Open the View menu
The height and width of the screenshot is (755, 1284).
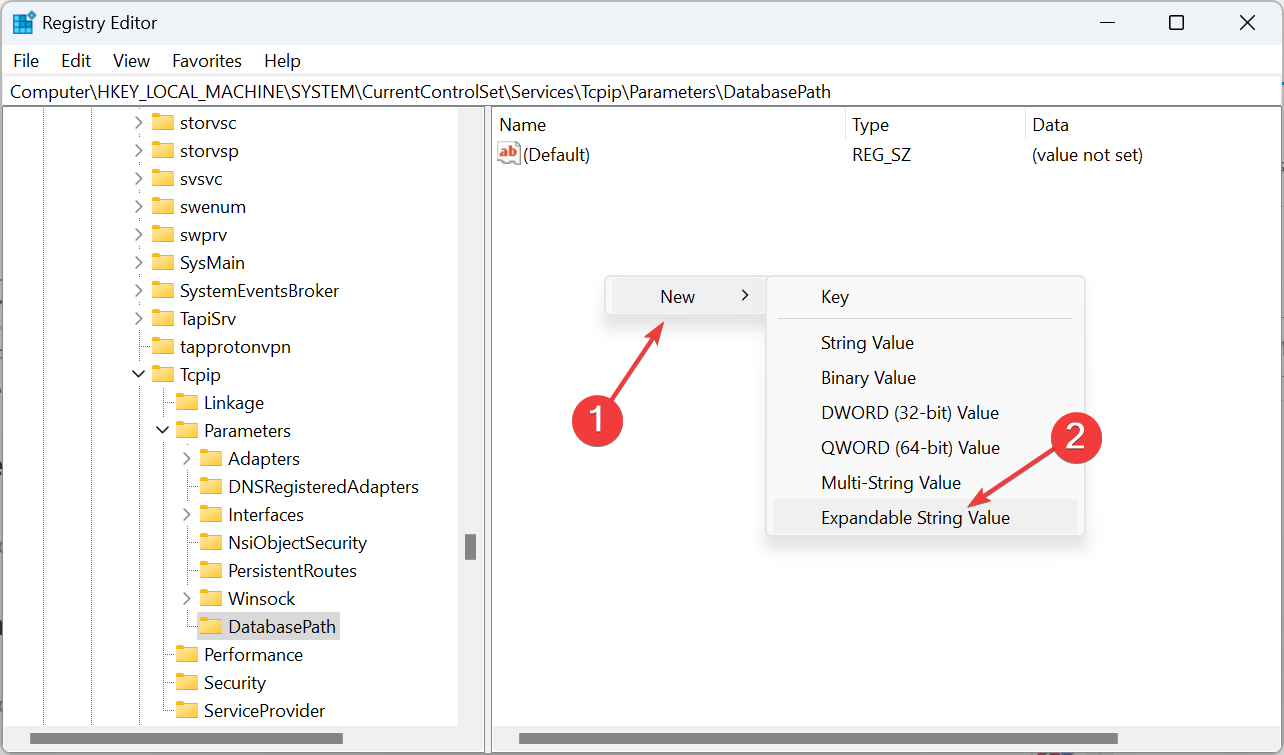click(131, 61)
